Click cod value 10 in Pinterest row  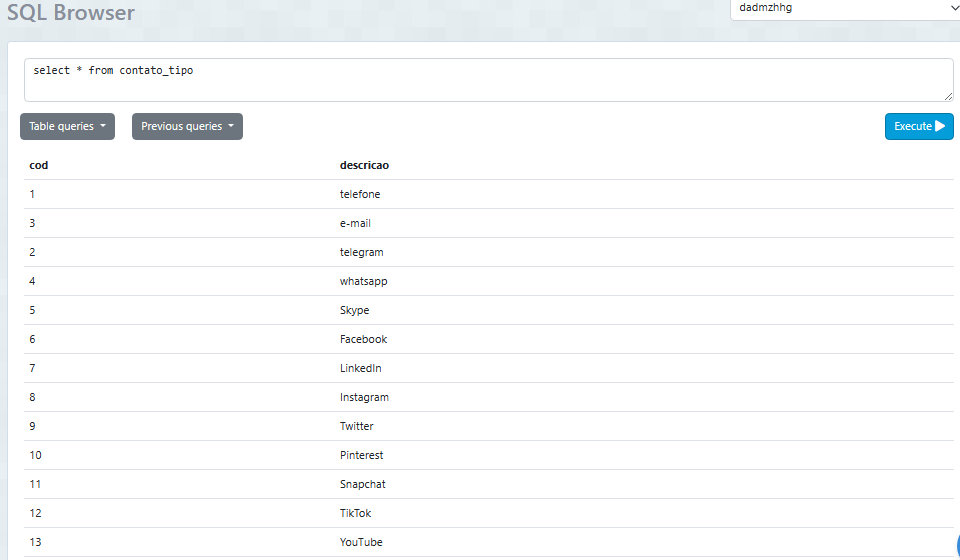tap(36, 455)
